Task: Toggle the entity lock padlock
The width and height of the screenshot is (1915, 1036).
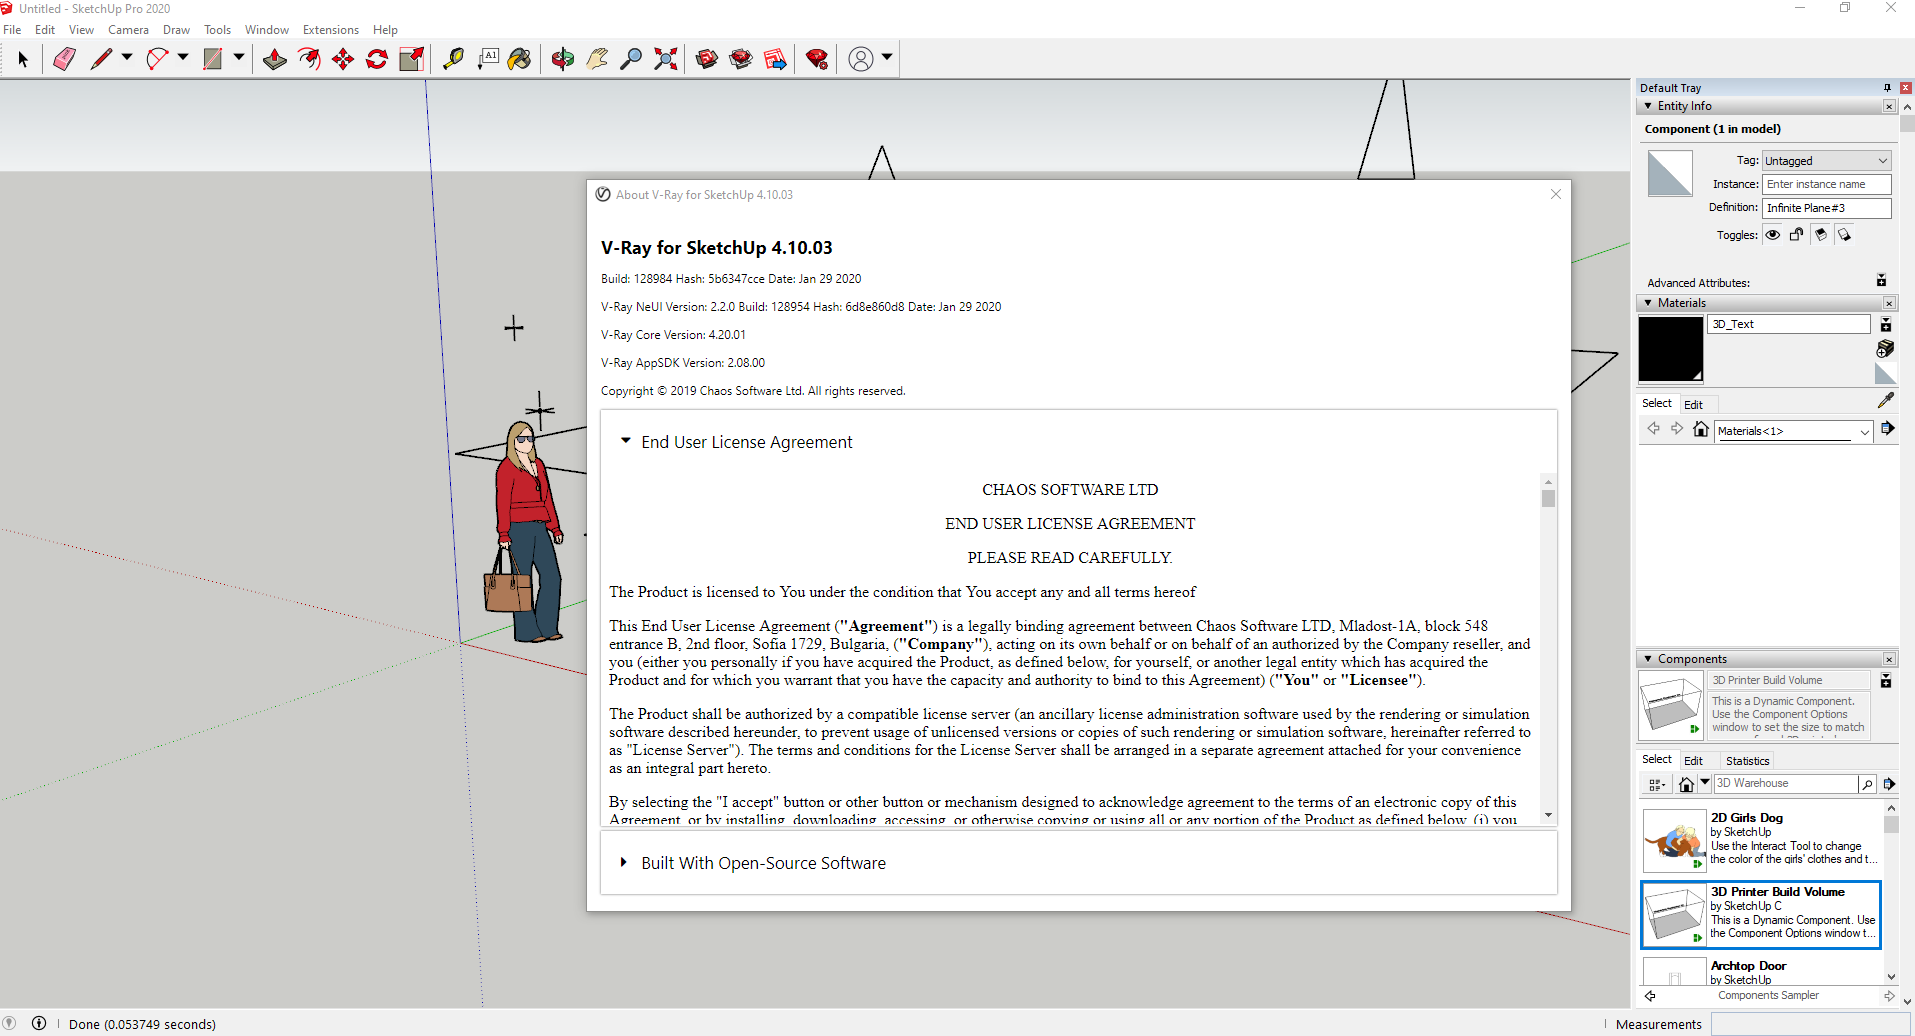Action: tap(1797, 235)
